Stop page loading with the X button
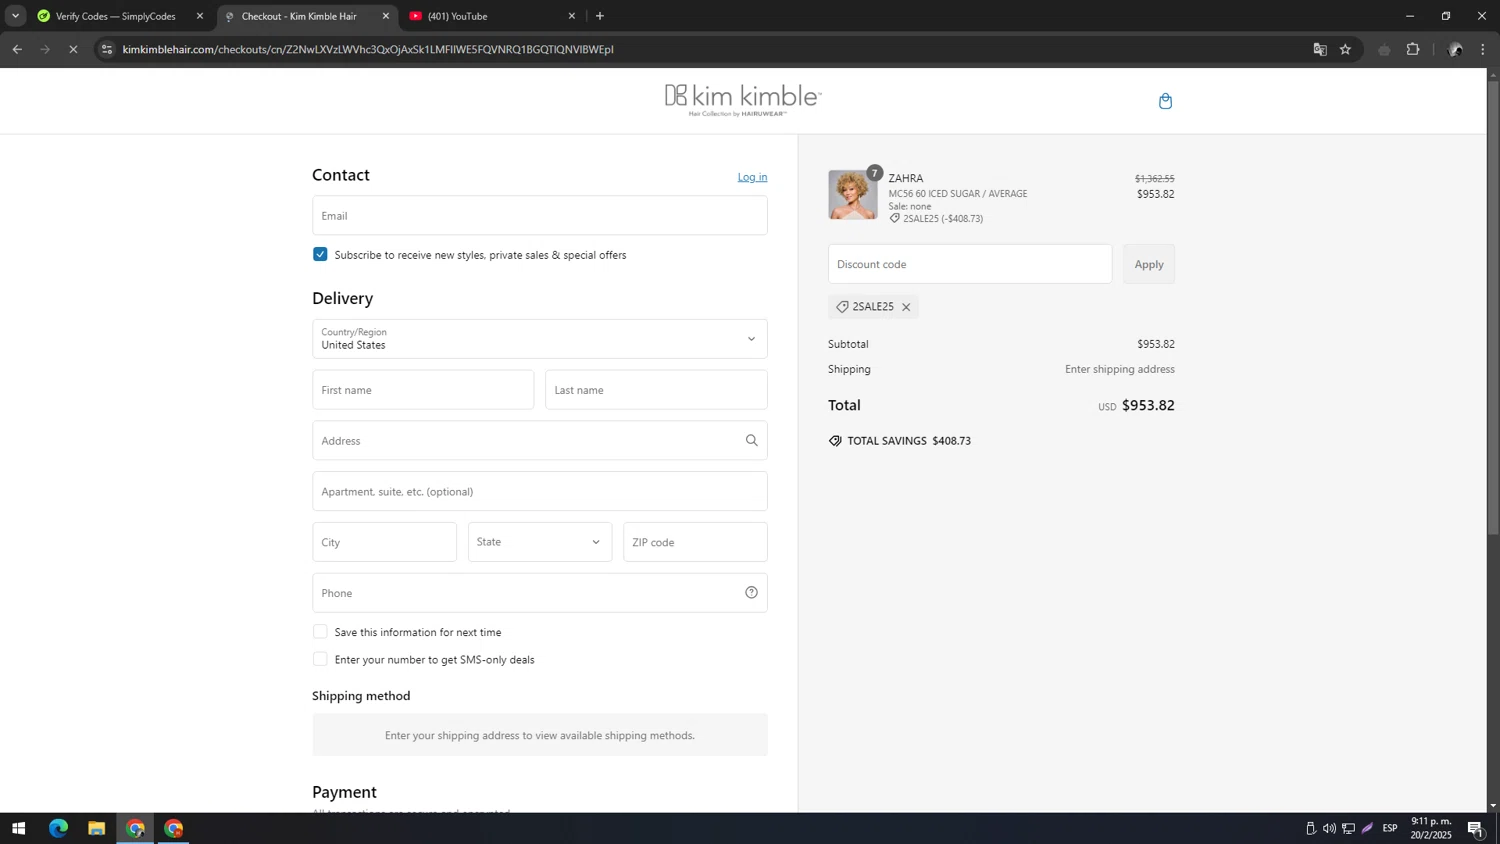 coord(73,49)
